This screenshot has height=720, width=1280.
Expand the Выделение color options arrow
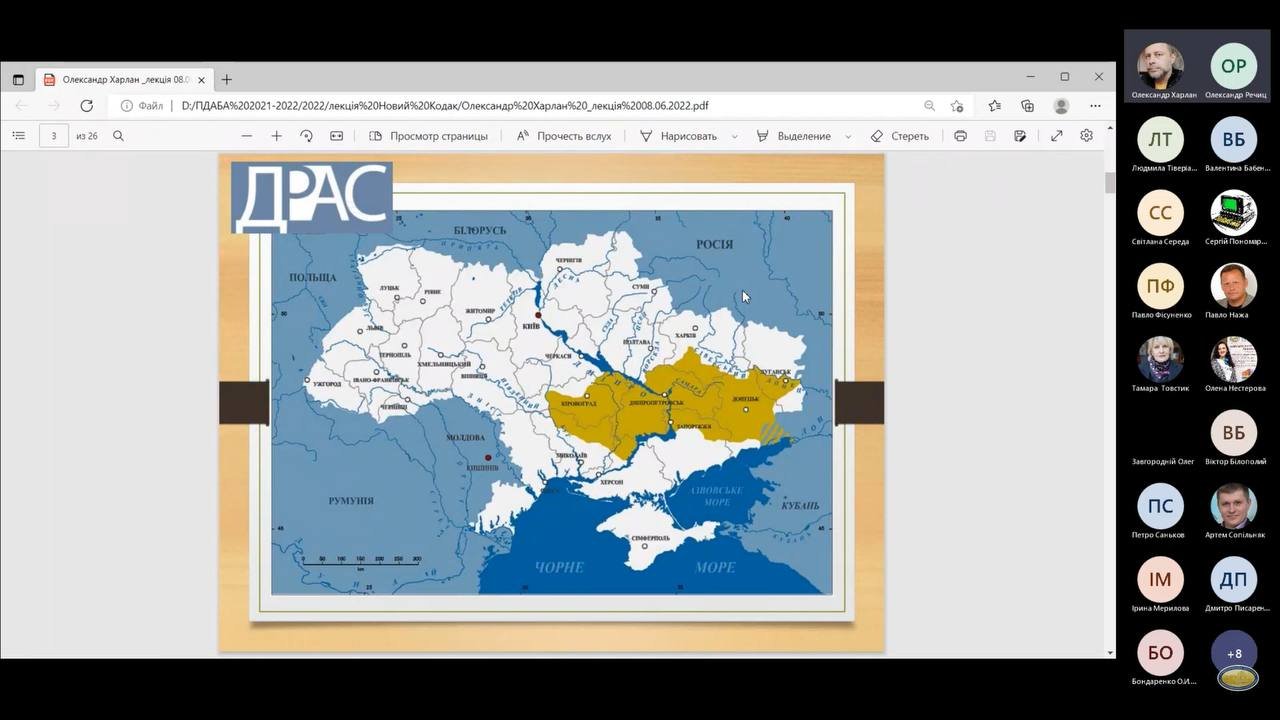coord(848,136)
